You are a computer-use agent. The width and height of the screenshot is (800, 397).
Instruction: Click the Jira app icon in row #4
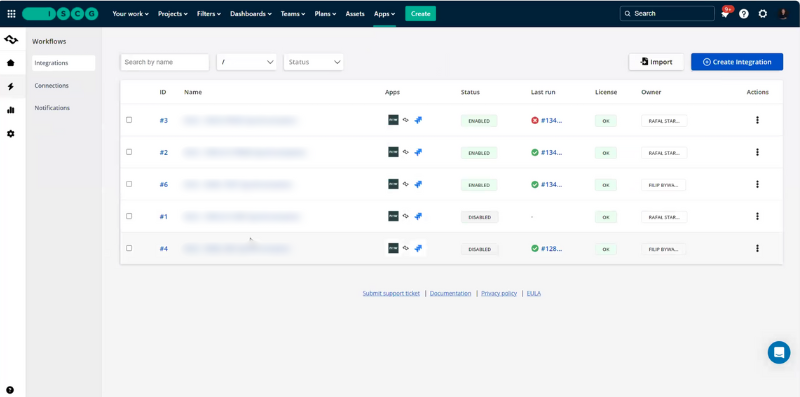click(418, 249)
